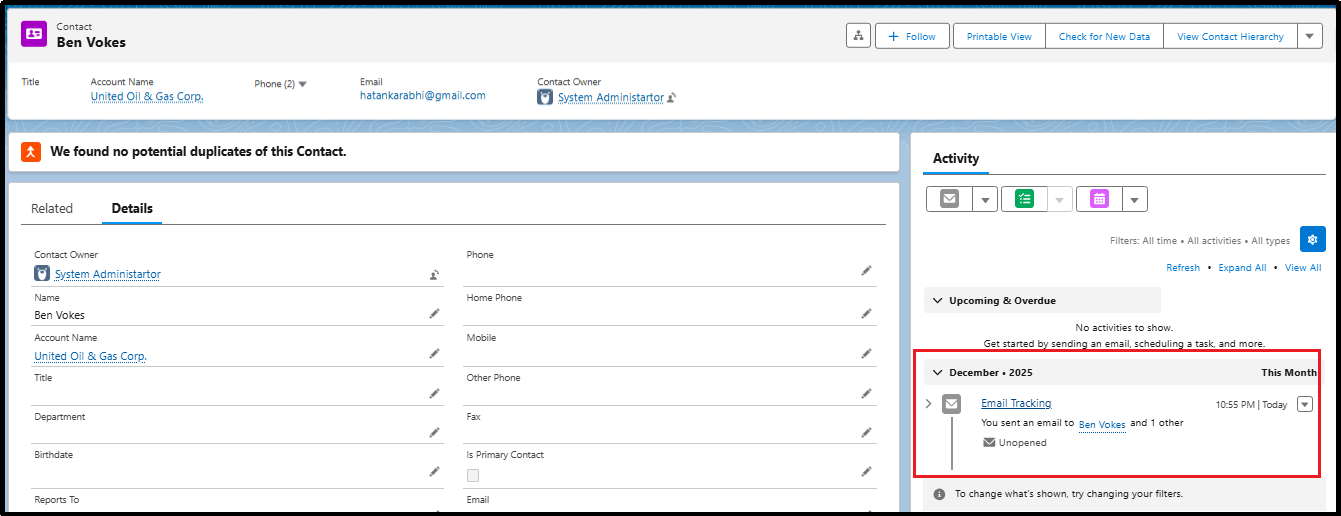The height and width of the screenshot is (516, 1341).
Task: Open the activity filter settings gear
Action: coord(1312,239)
